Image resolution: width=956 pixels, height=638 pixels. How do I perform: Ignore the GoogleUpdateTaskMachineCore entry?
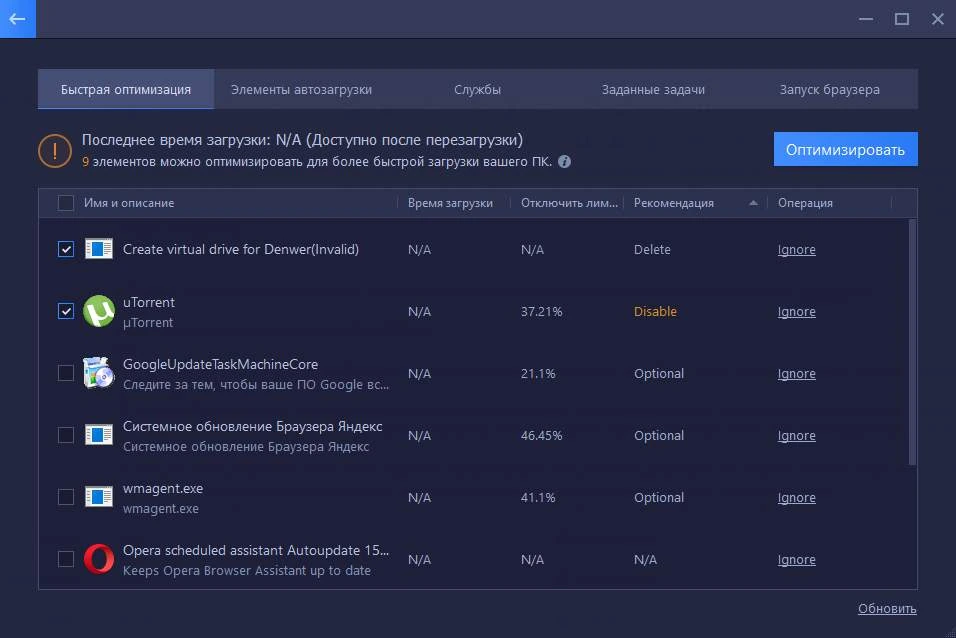click(796, 374)
